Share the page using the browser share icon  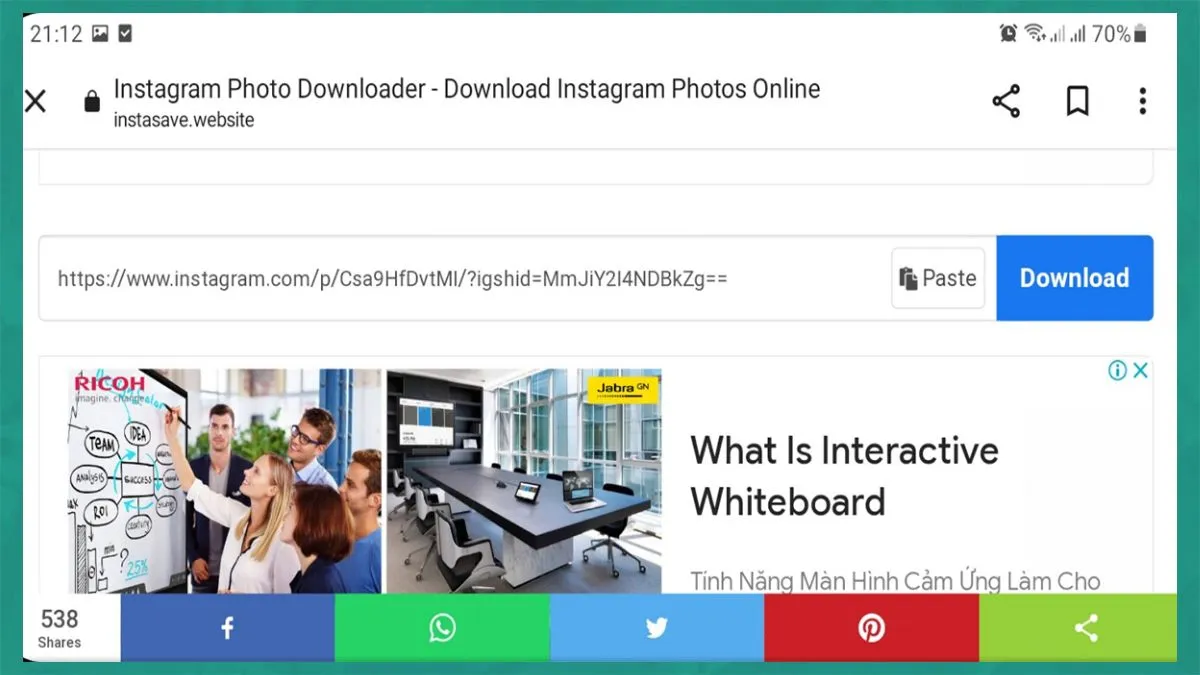[x=1006, y=101]
